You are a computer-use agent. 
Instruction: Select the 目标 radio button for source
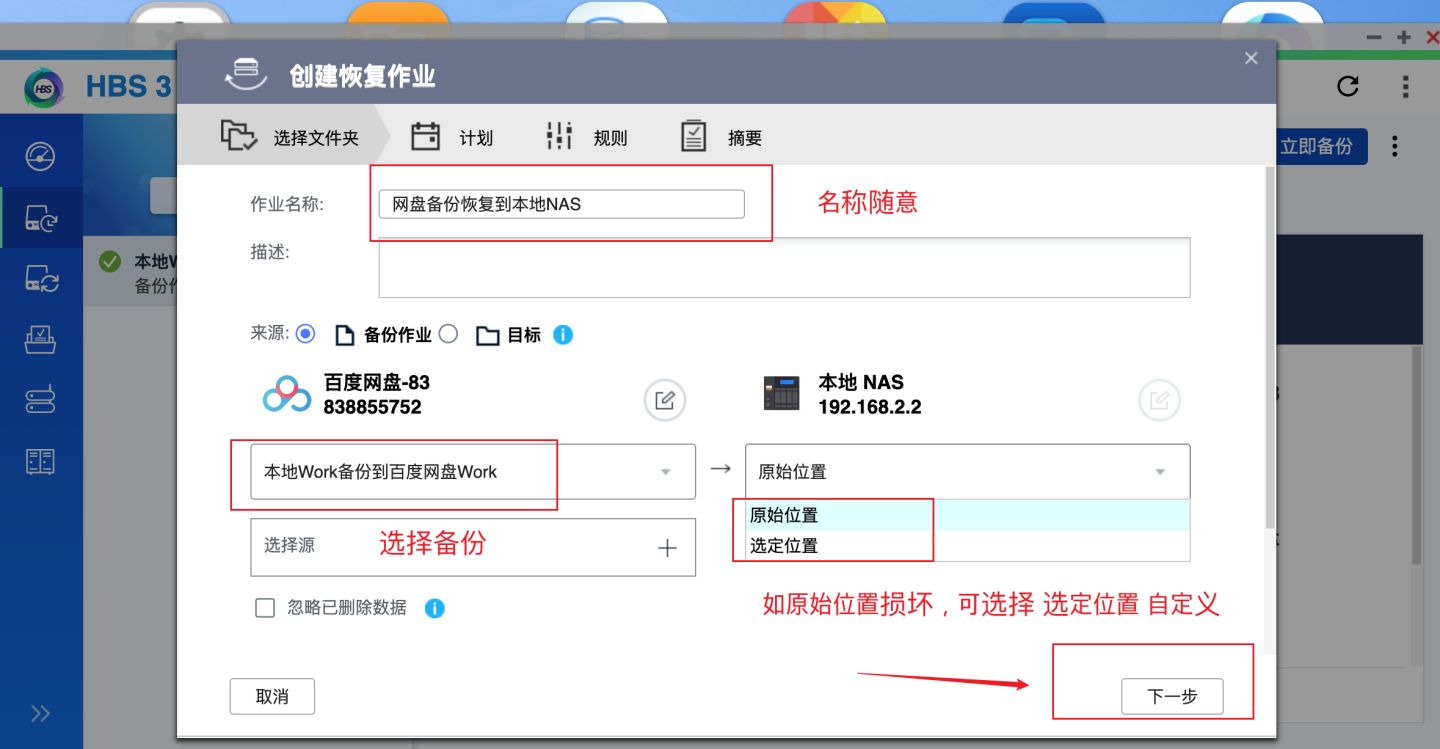(x=449, y=335)
